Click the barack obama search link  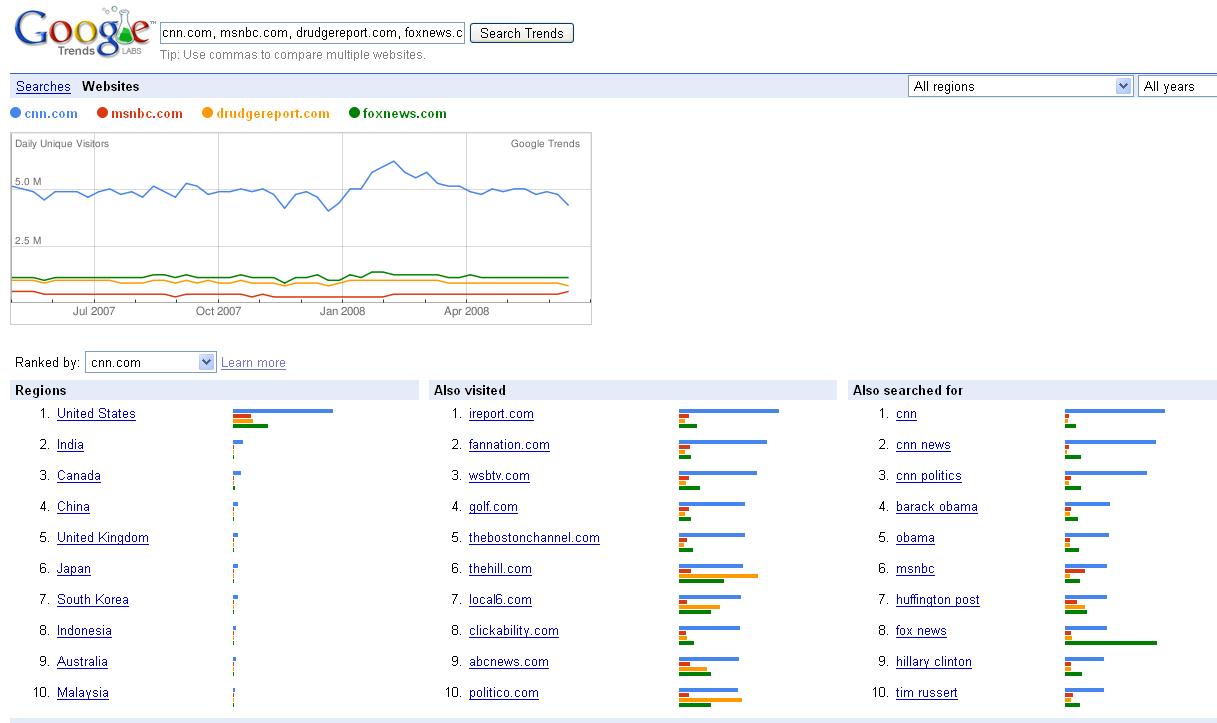pos(936,507)
